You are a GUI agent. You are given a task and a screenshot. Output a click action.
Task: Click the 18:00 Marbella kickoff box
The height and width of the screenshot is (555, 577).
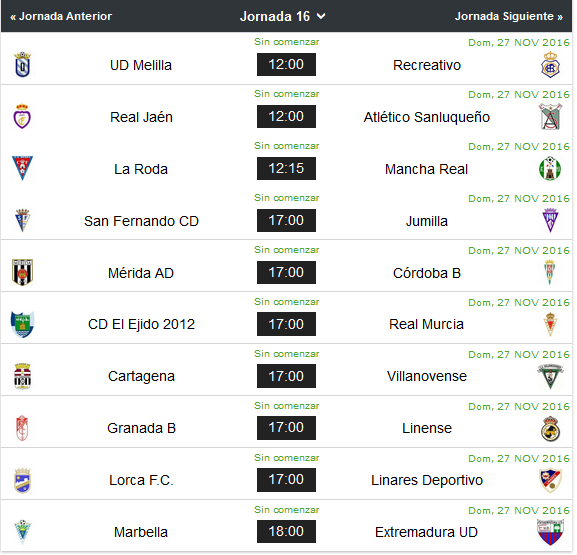[x=287, y=532]
